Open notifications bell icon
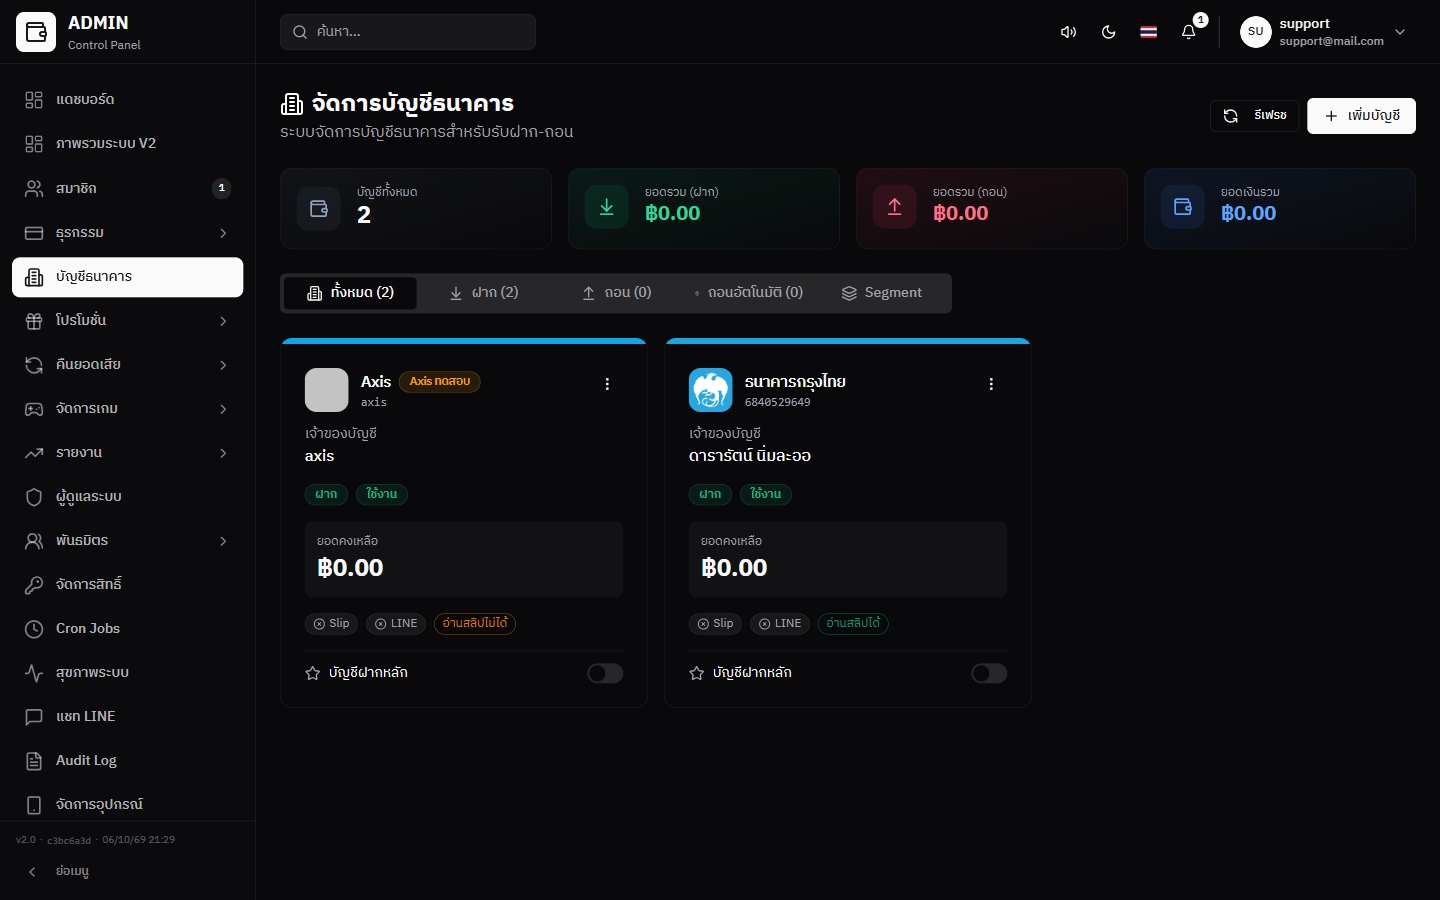The image size is (1440, 900). pyautogui.click(x=1188, y=32)
